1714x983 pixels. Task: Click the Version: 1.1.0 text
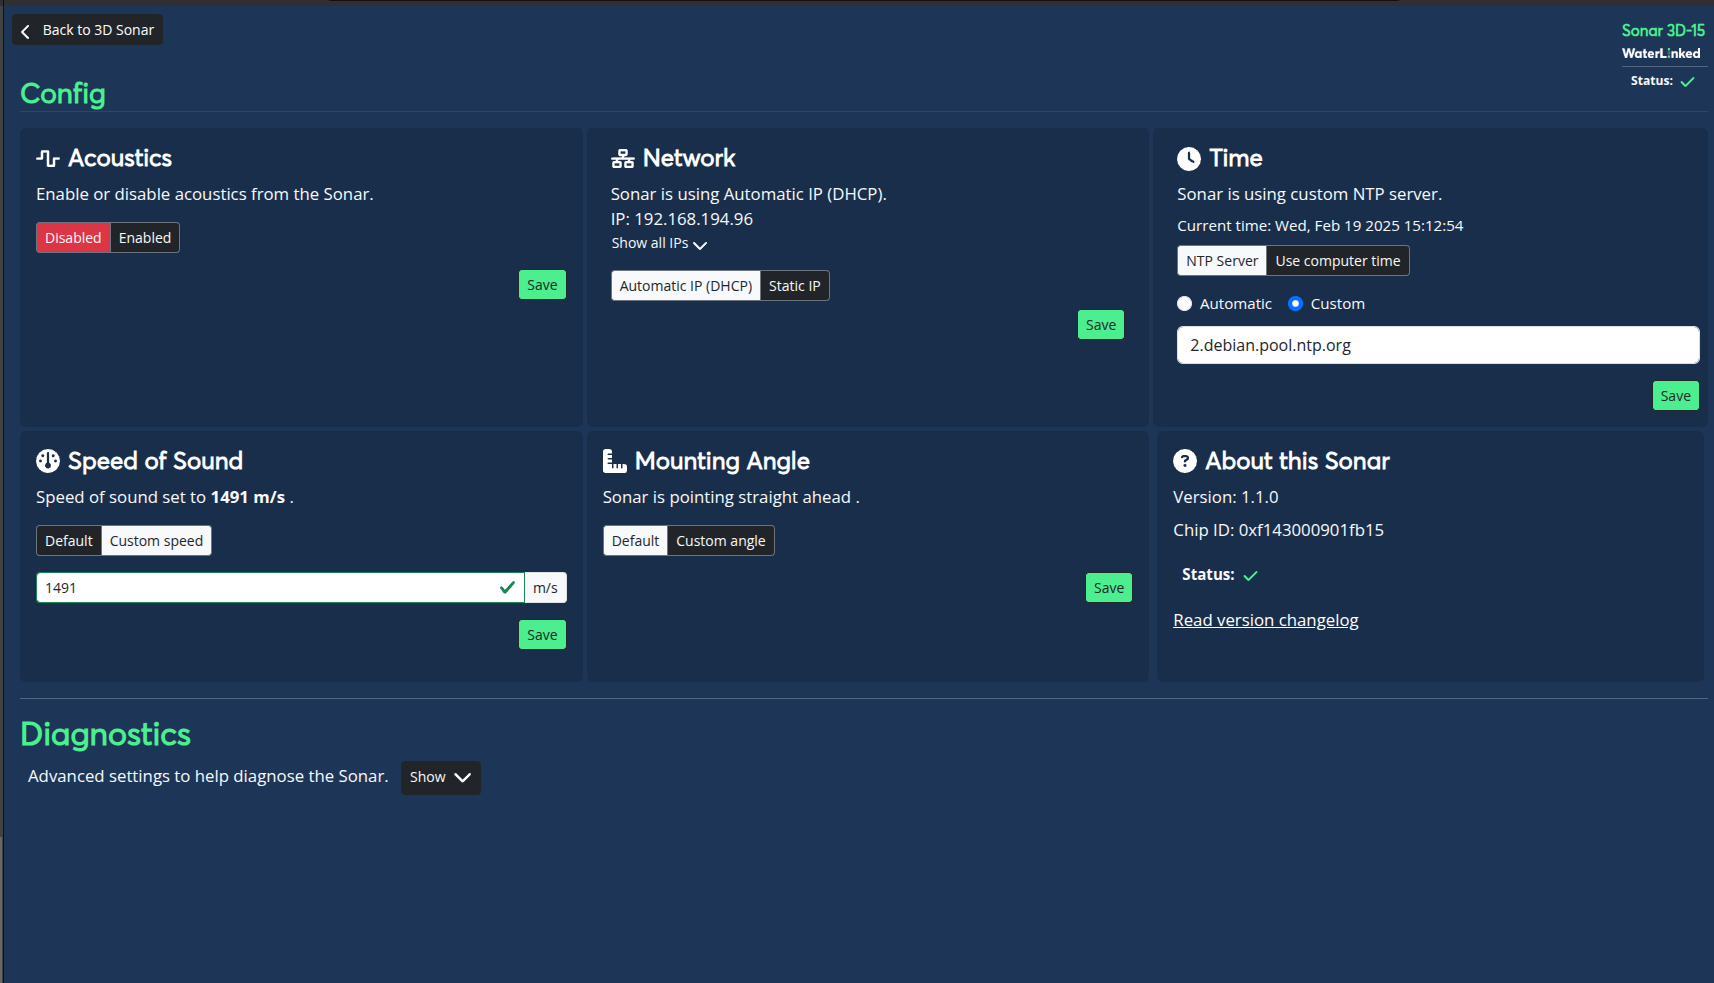(1226, 497)
